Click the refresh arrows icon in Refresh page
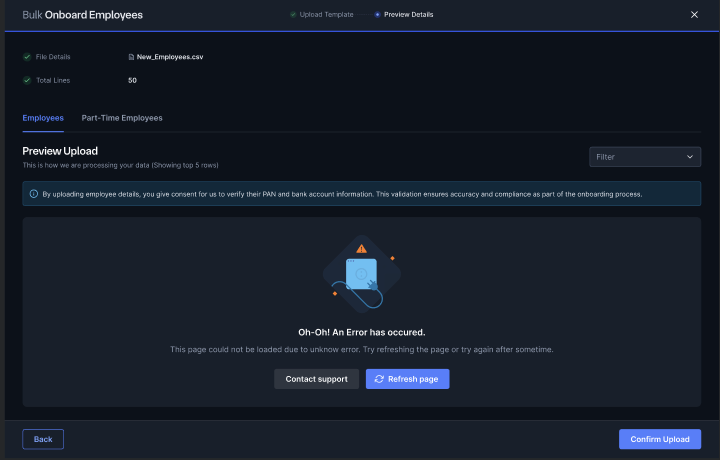 379,379
